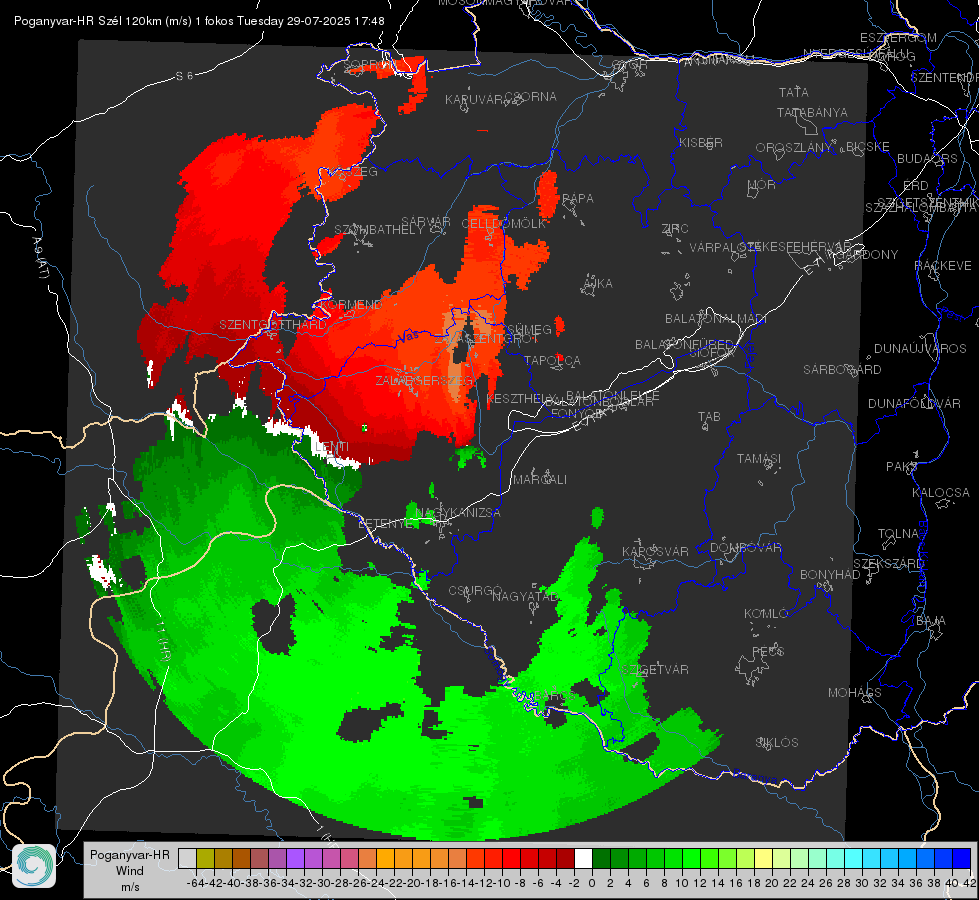The width and height of the screenshot is (979, 900).
Task: Click the TAPOLCA town label
Action: pyautogui.click(x=553, y=360)
